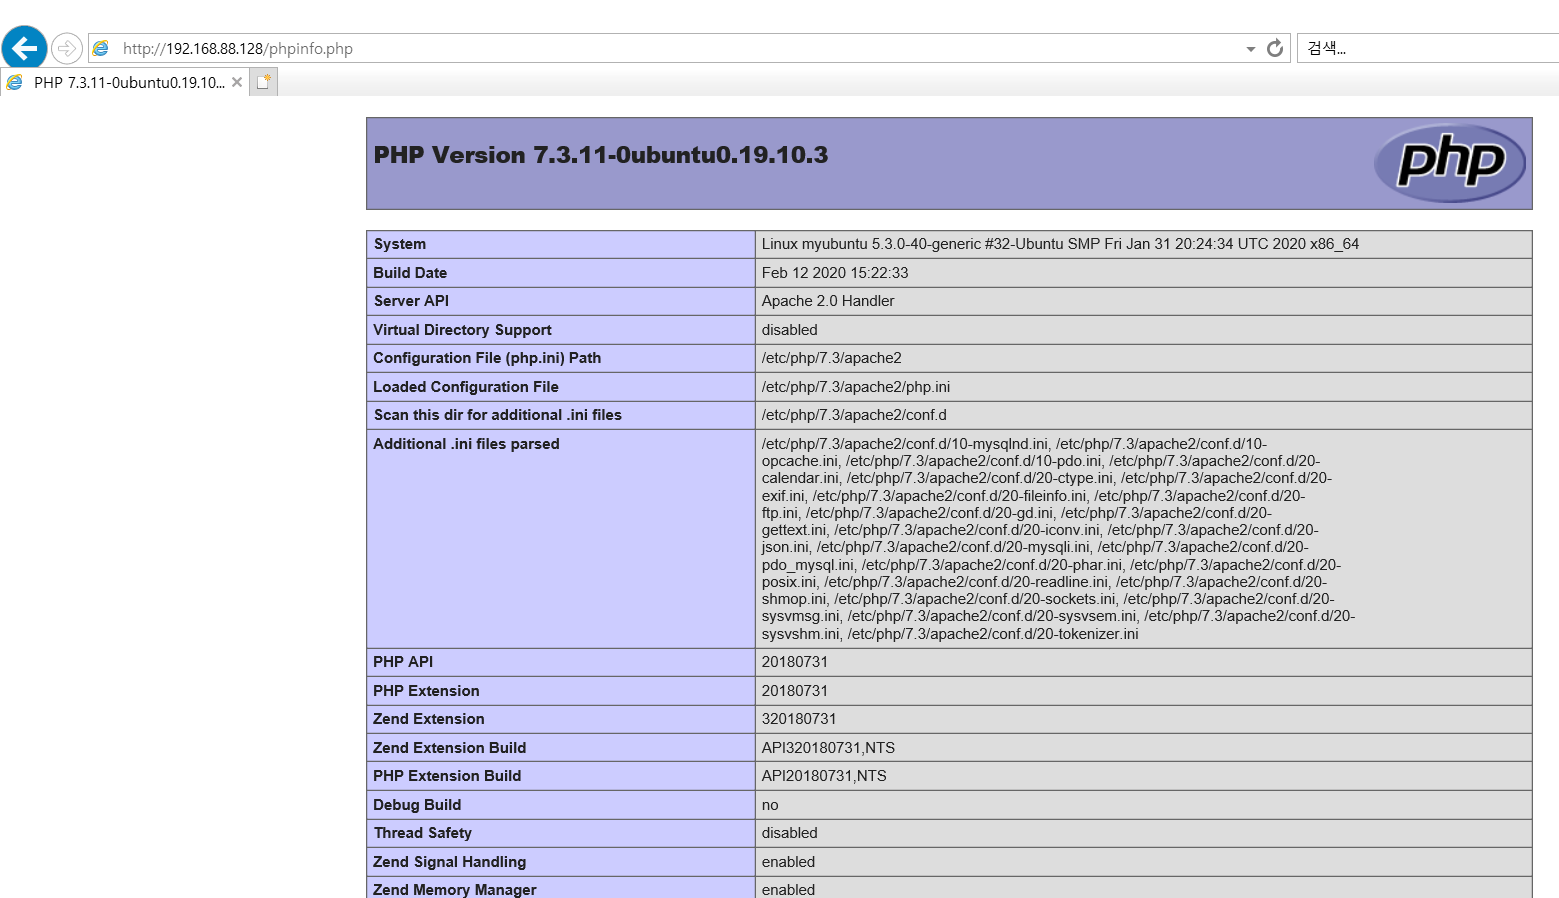Click the Apache 2.0 Handler value
The image size is (1559, 898).
[828, 301]
